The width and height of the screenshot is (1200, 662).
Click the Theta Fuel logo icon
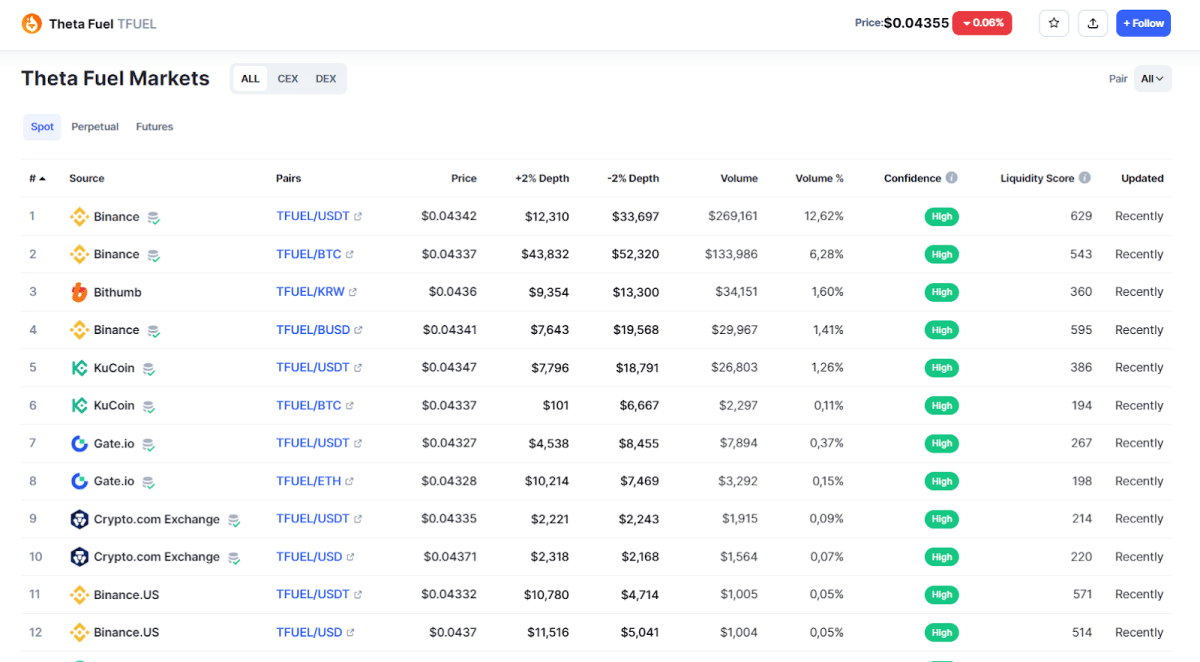tap(31, 22)
